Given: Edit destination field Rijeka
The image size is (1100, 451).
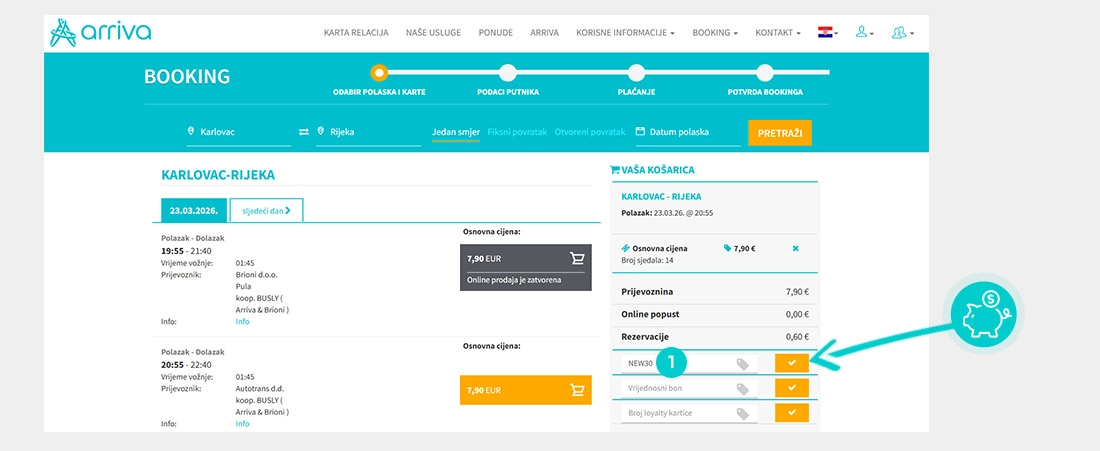Looking at the screenshot, I should (x=368, y=132).
